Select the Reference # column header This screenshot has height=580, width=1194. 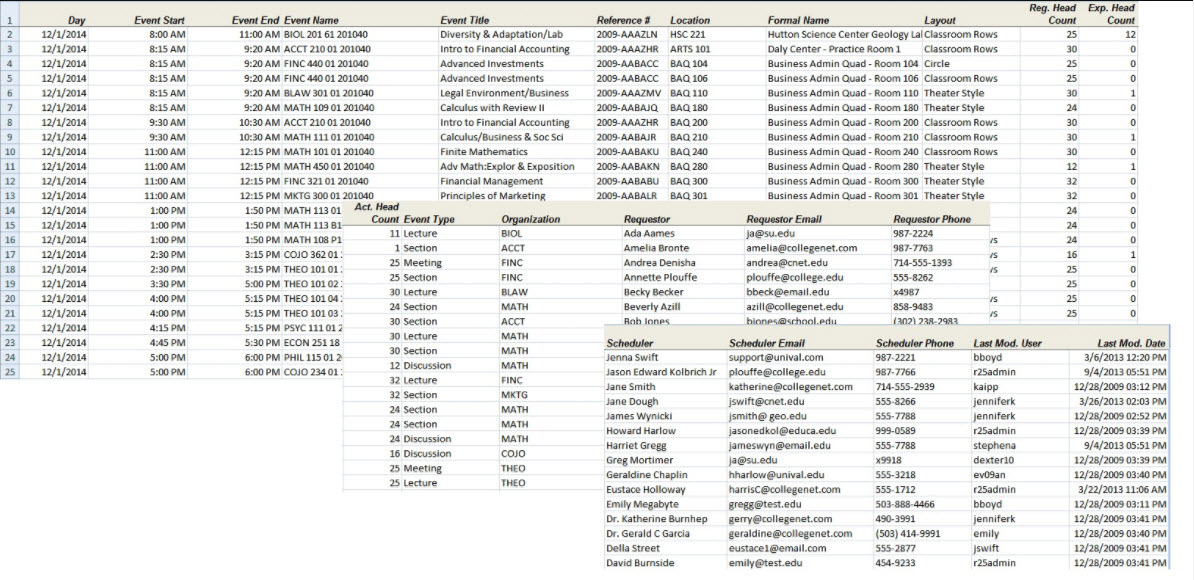point(623,21)
